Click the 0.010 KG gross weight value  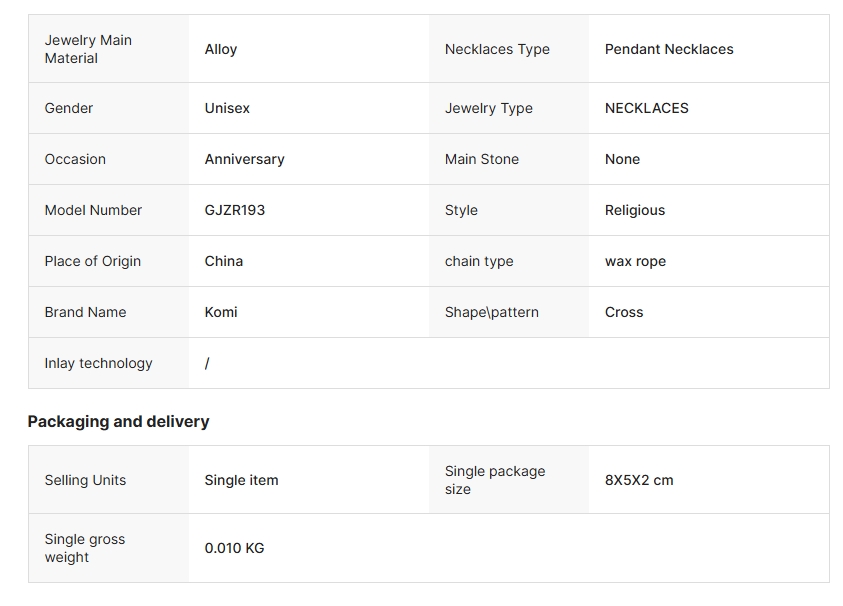click(234, 548)
